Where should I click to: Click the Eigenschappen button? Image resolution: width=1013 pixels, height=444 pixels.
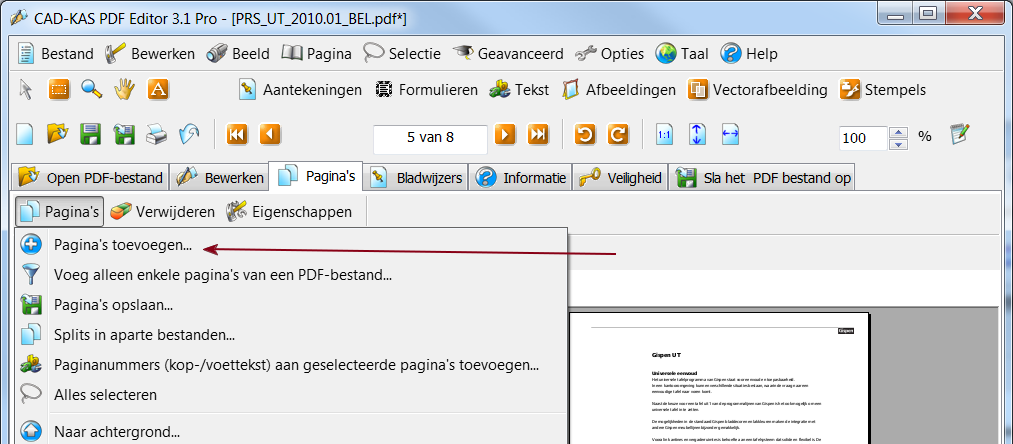(x=288, y=211)
